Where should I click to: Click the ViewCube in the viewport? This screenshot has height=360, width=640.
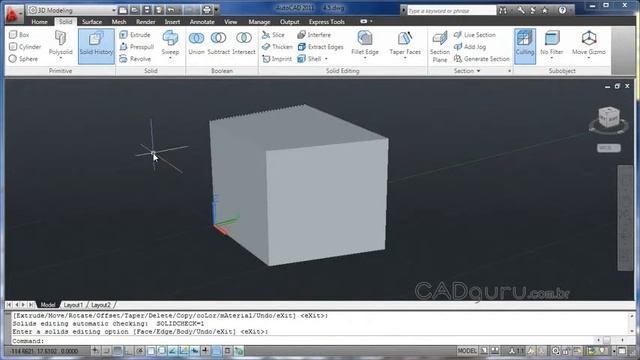[609, 119]
